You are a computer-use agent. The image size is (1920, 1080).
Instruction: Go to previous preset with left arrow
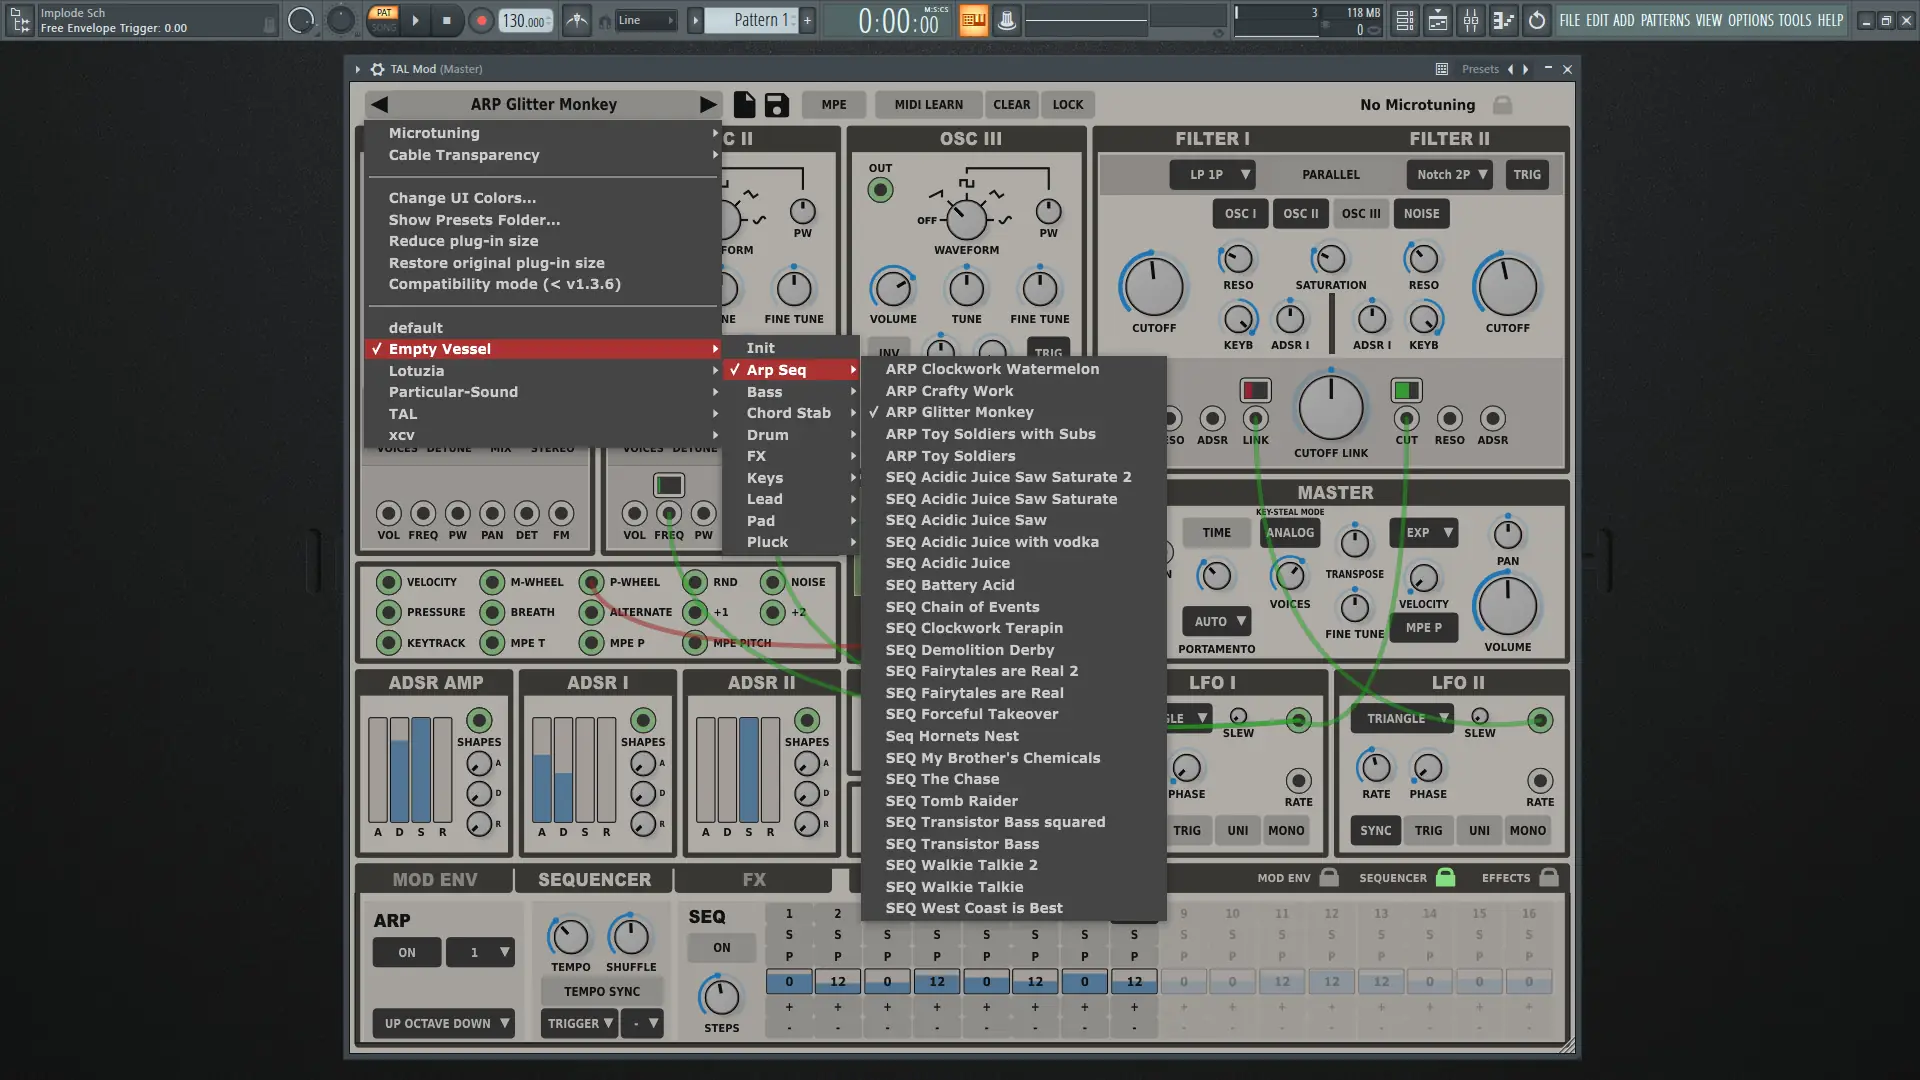point(379,104)
